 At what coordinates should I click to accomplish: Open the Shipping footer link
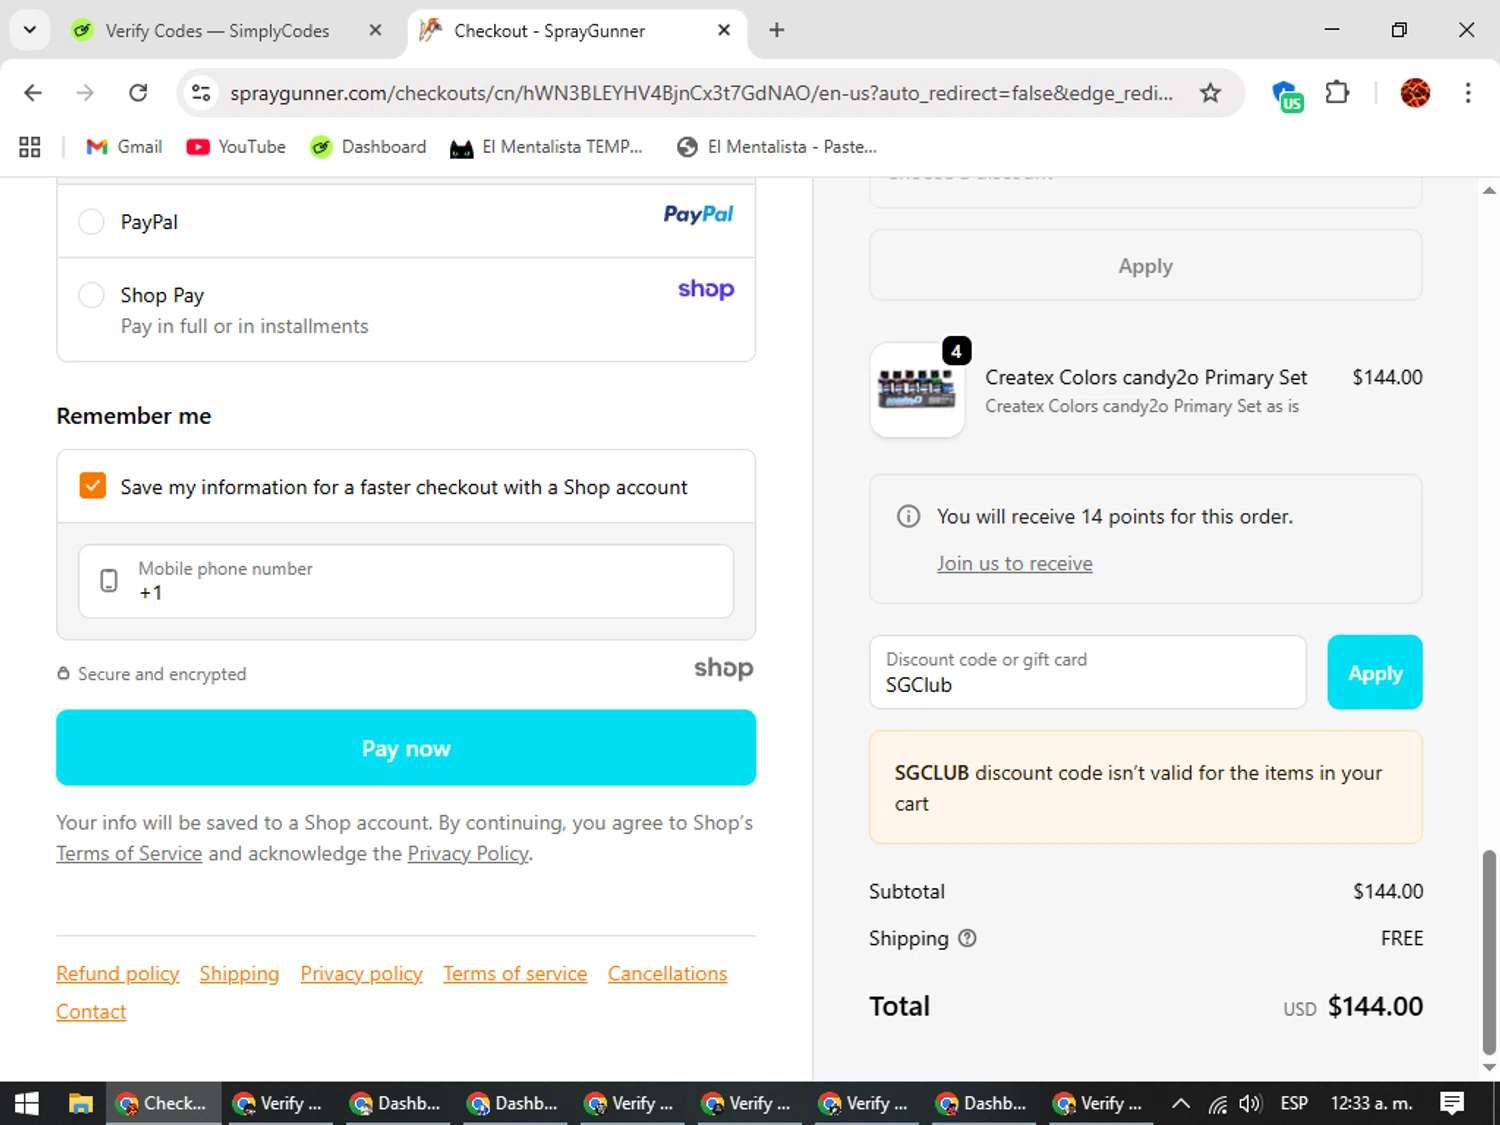(x=239, y=974)
